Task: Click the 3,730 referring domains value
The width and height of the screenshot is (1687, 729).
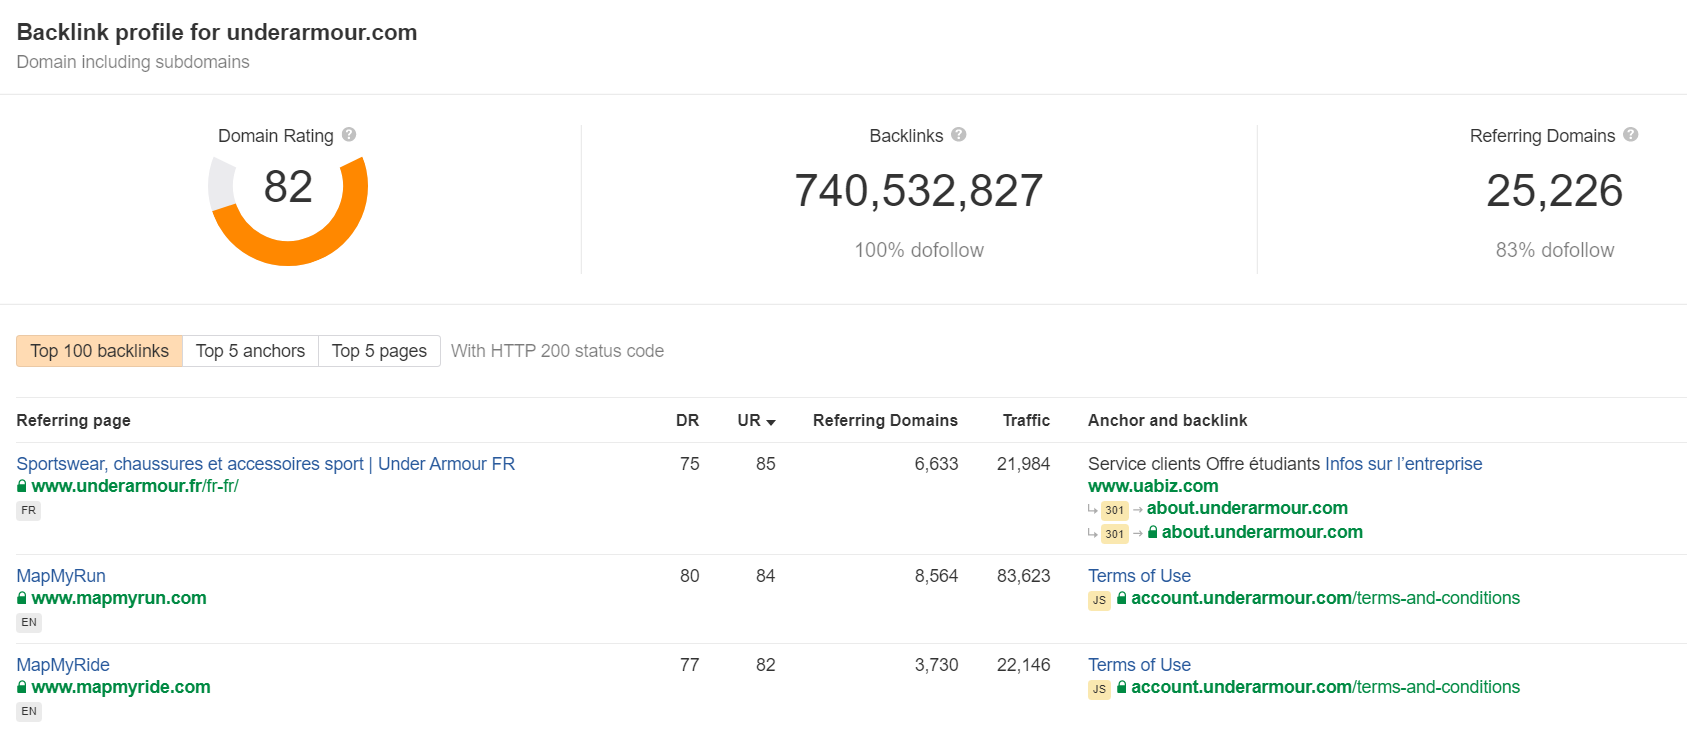Action: (936, 665)
